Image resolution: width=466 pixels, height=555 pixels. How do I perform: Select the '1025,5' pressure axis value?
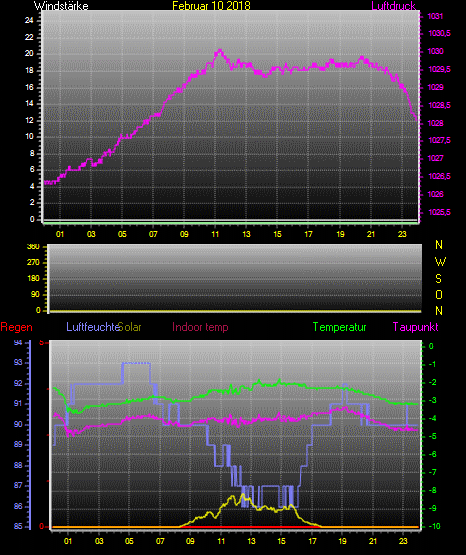[x=439, y=212]
